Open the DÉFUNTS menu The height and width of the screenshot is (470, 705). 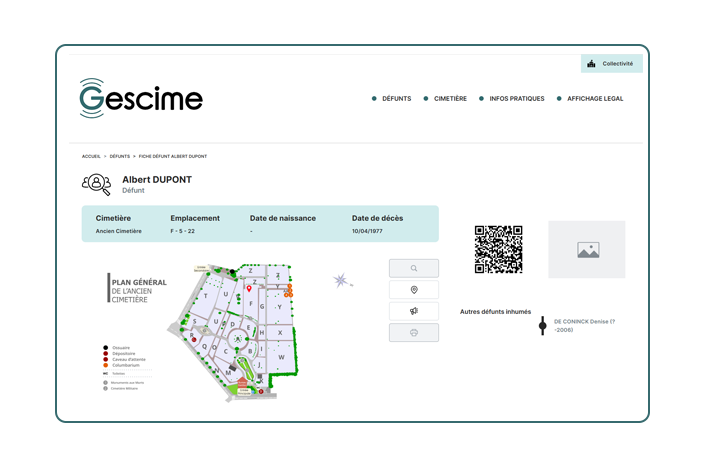pos(396,99)
